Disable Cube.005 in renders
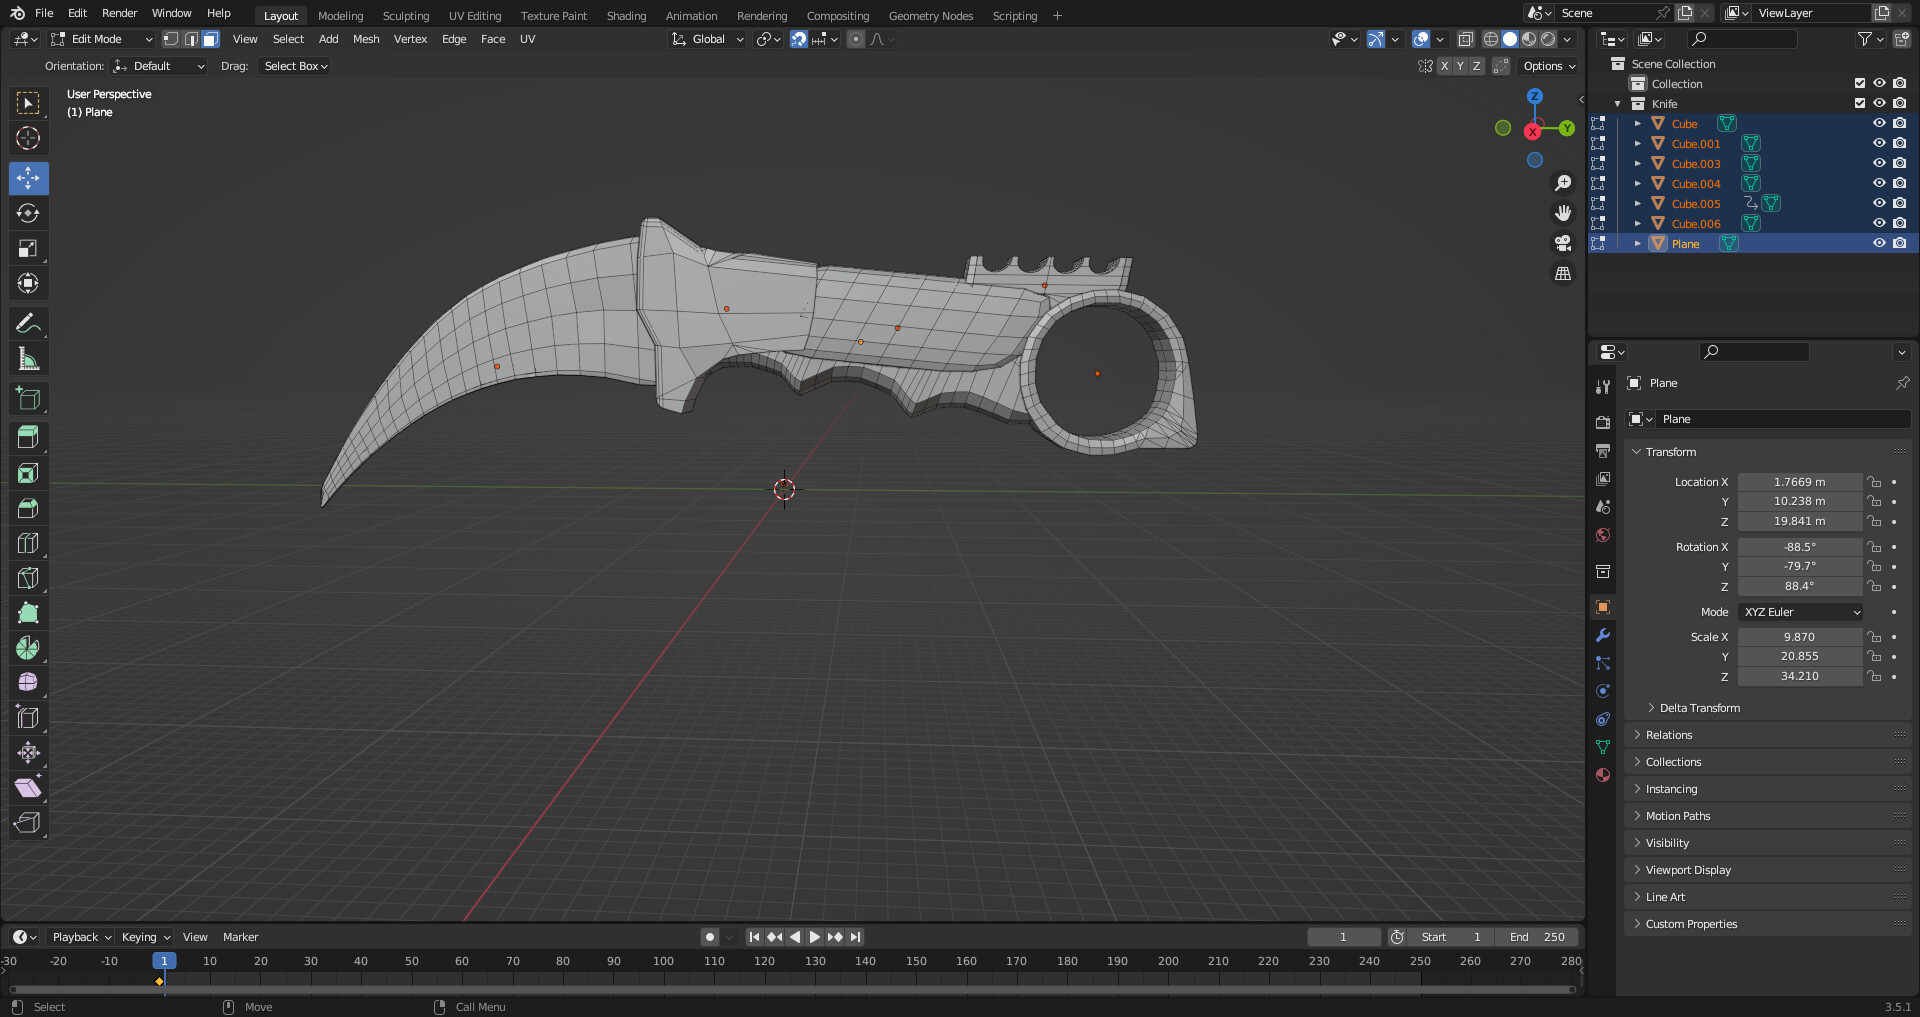1920x1017 pixels. 1899,203
